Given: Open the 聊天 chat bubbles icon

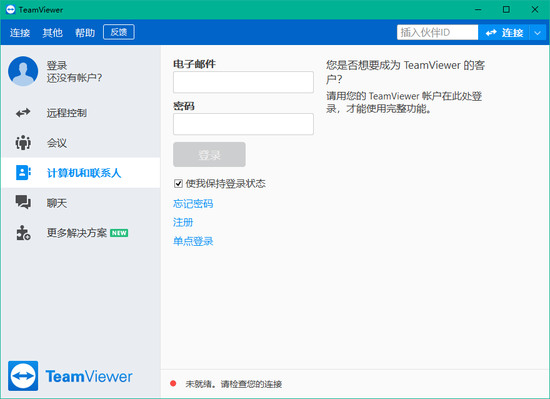Looking at the screenshot, I should pos(23,202).
